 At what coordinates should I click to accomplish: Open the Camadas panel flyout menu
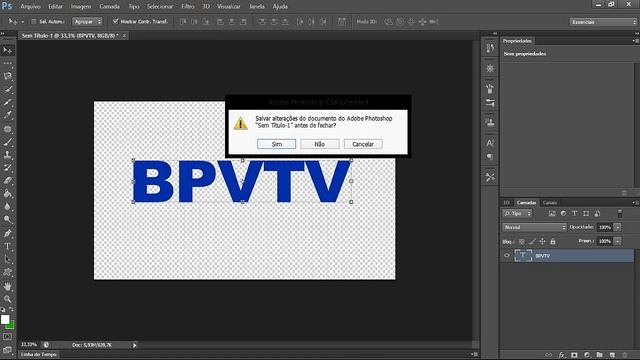[x=635, y=202]
